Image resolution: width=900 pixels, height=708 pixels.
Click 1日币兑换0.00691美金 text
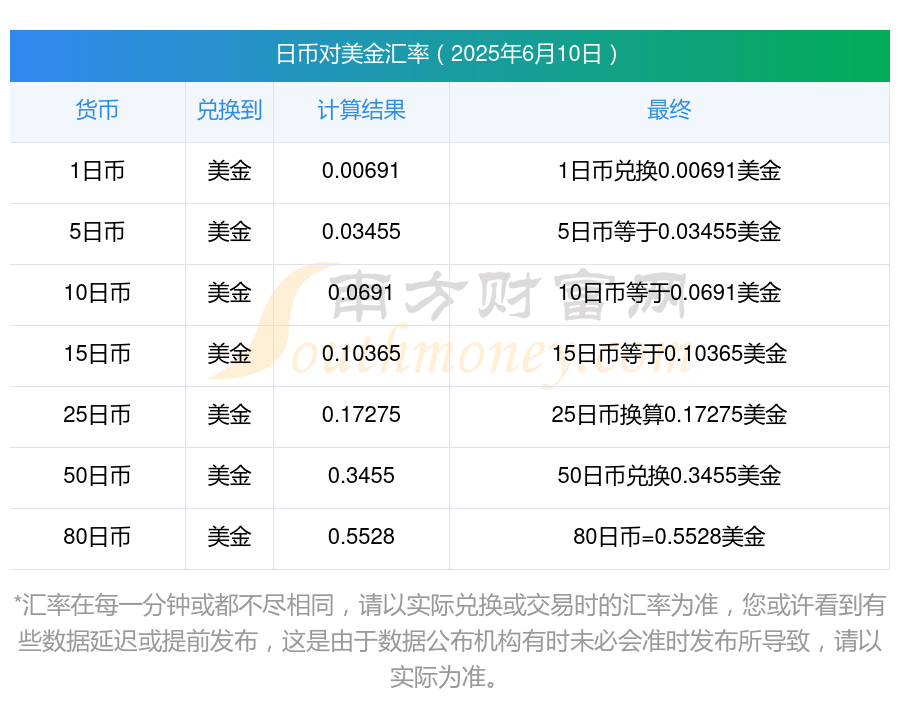tap(669, 171)
